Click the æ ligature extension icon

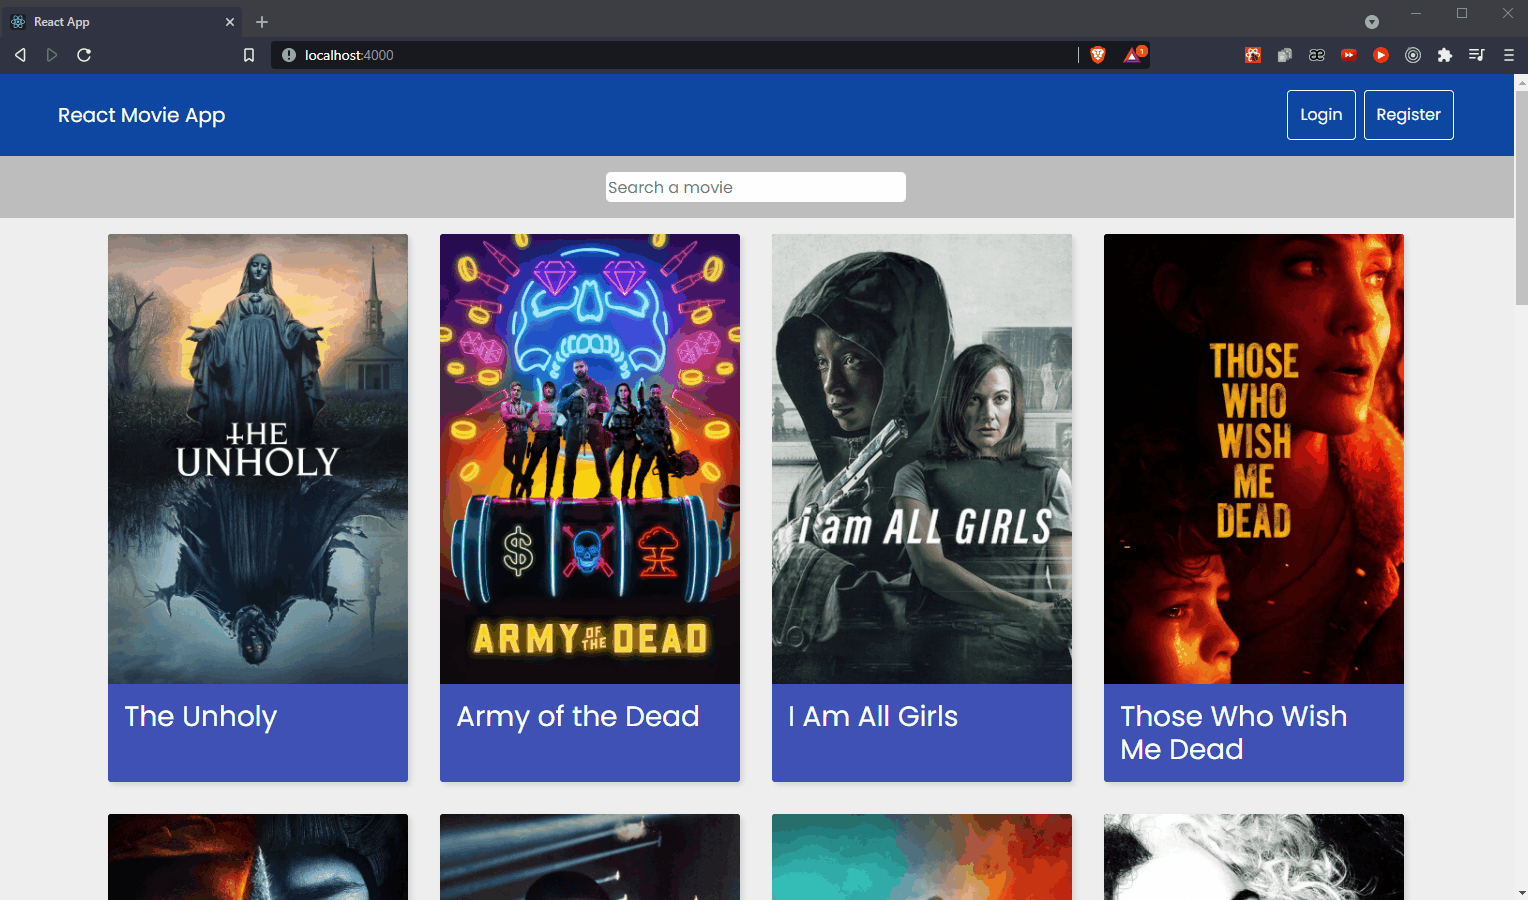click(1317, 55)
